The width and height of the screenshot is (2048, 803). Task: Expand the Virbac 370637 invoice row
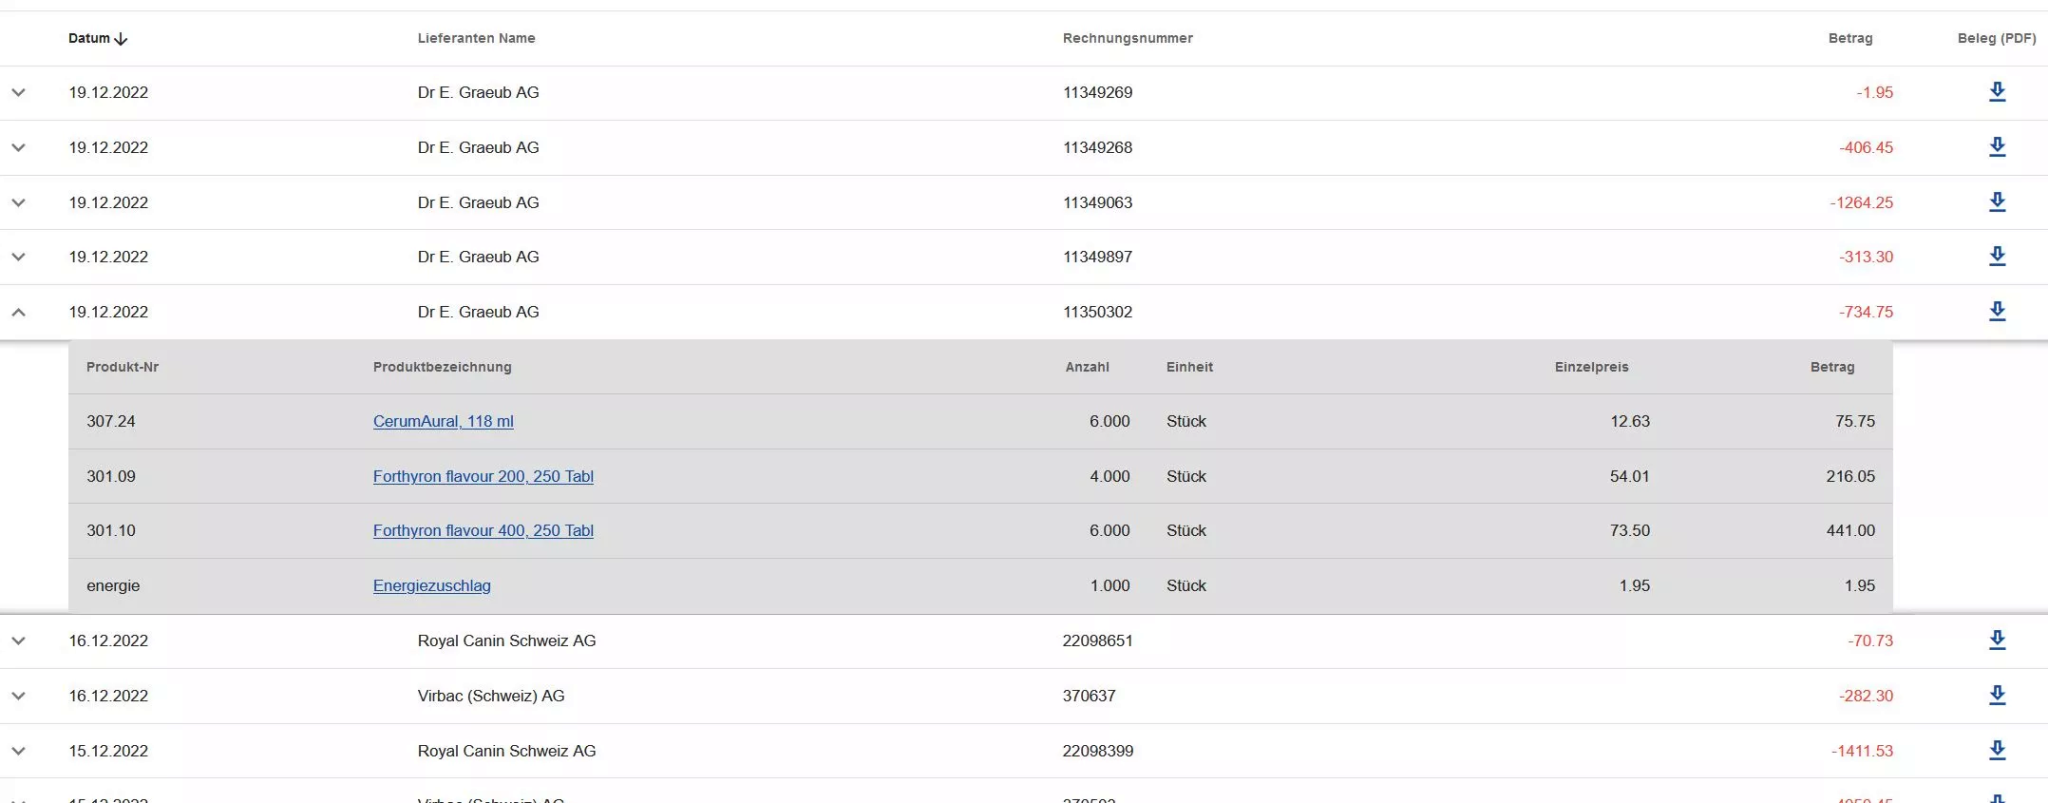18,695
